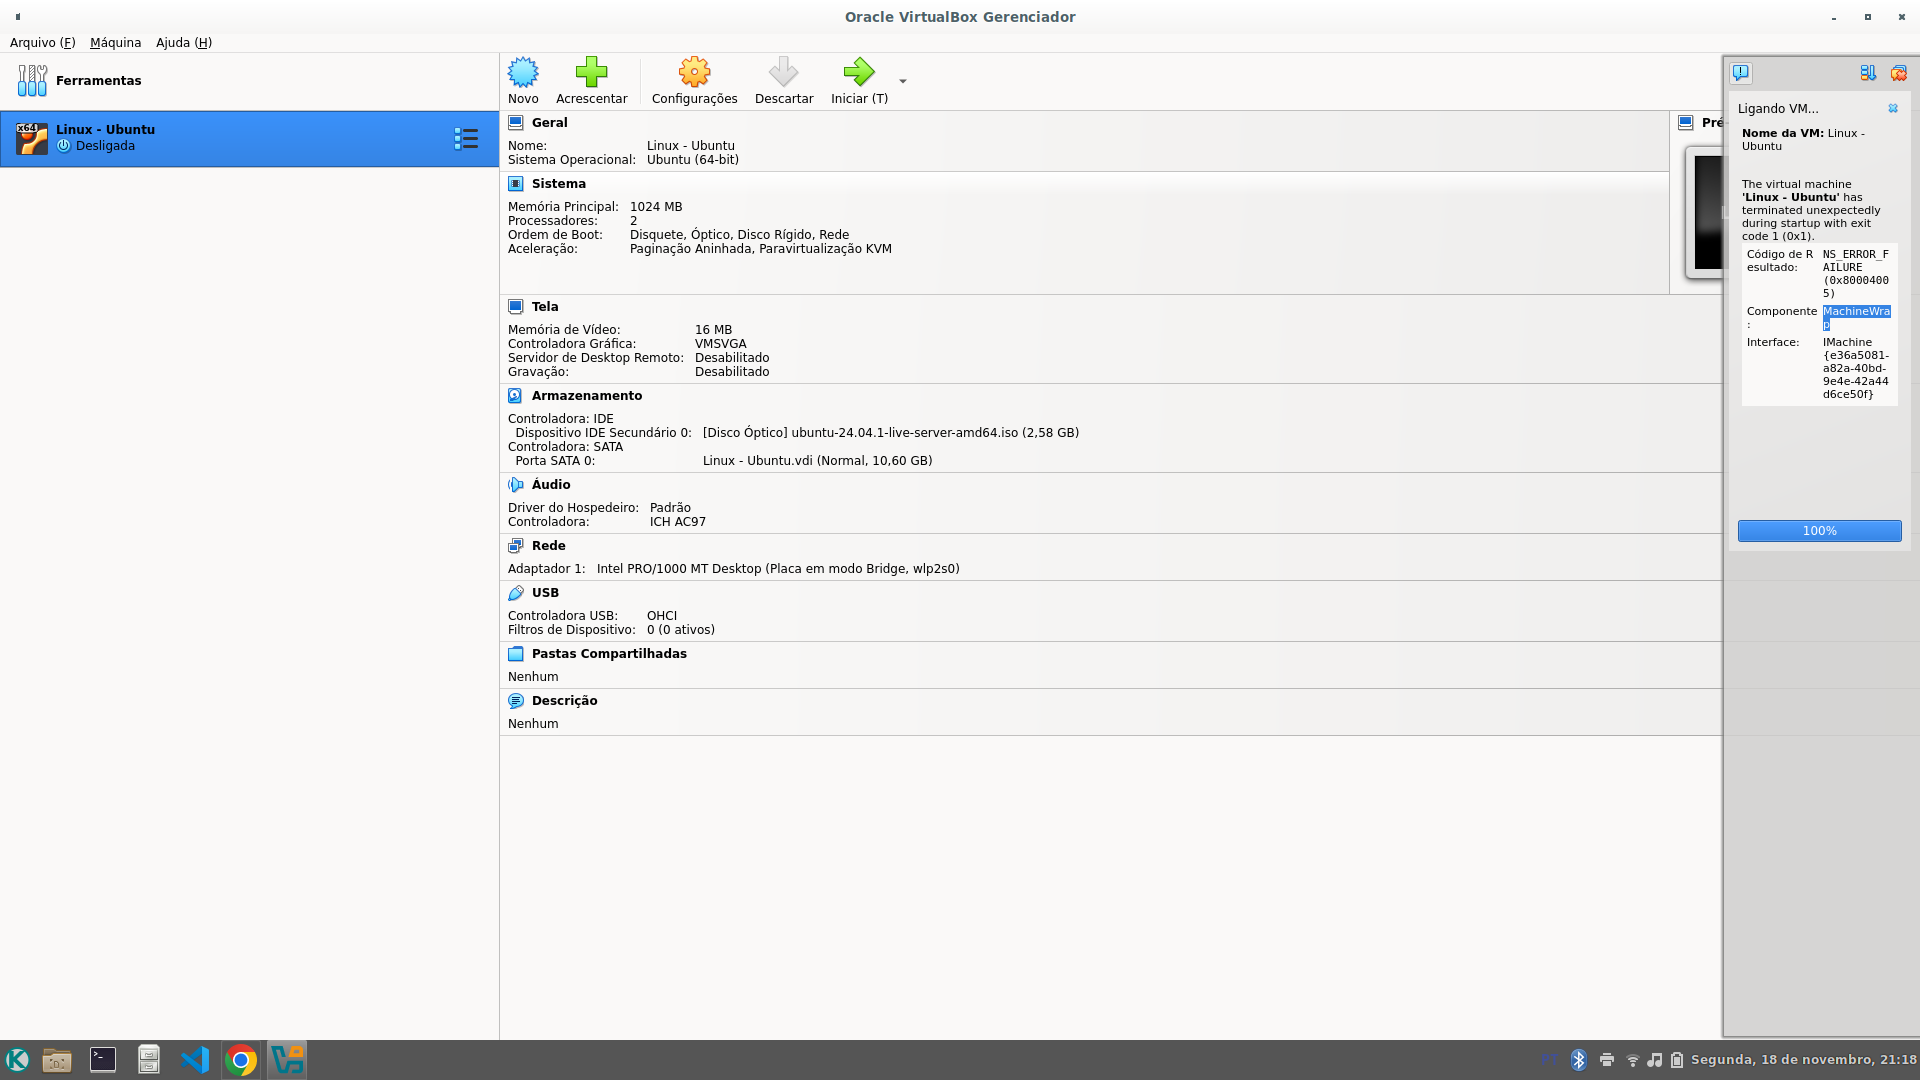1920x1080 pixels.
Task: Open the Sistema settings header link
Action: (x=559, y=183)
